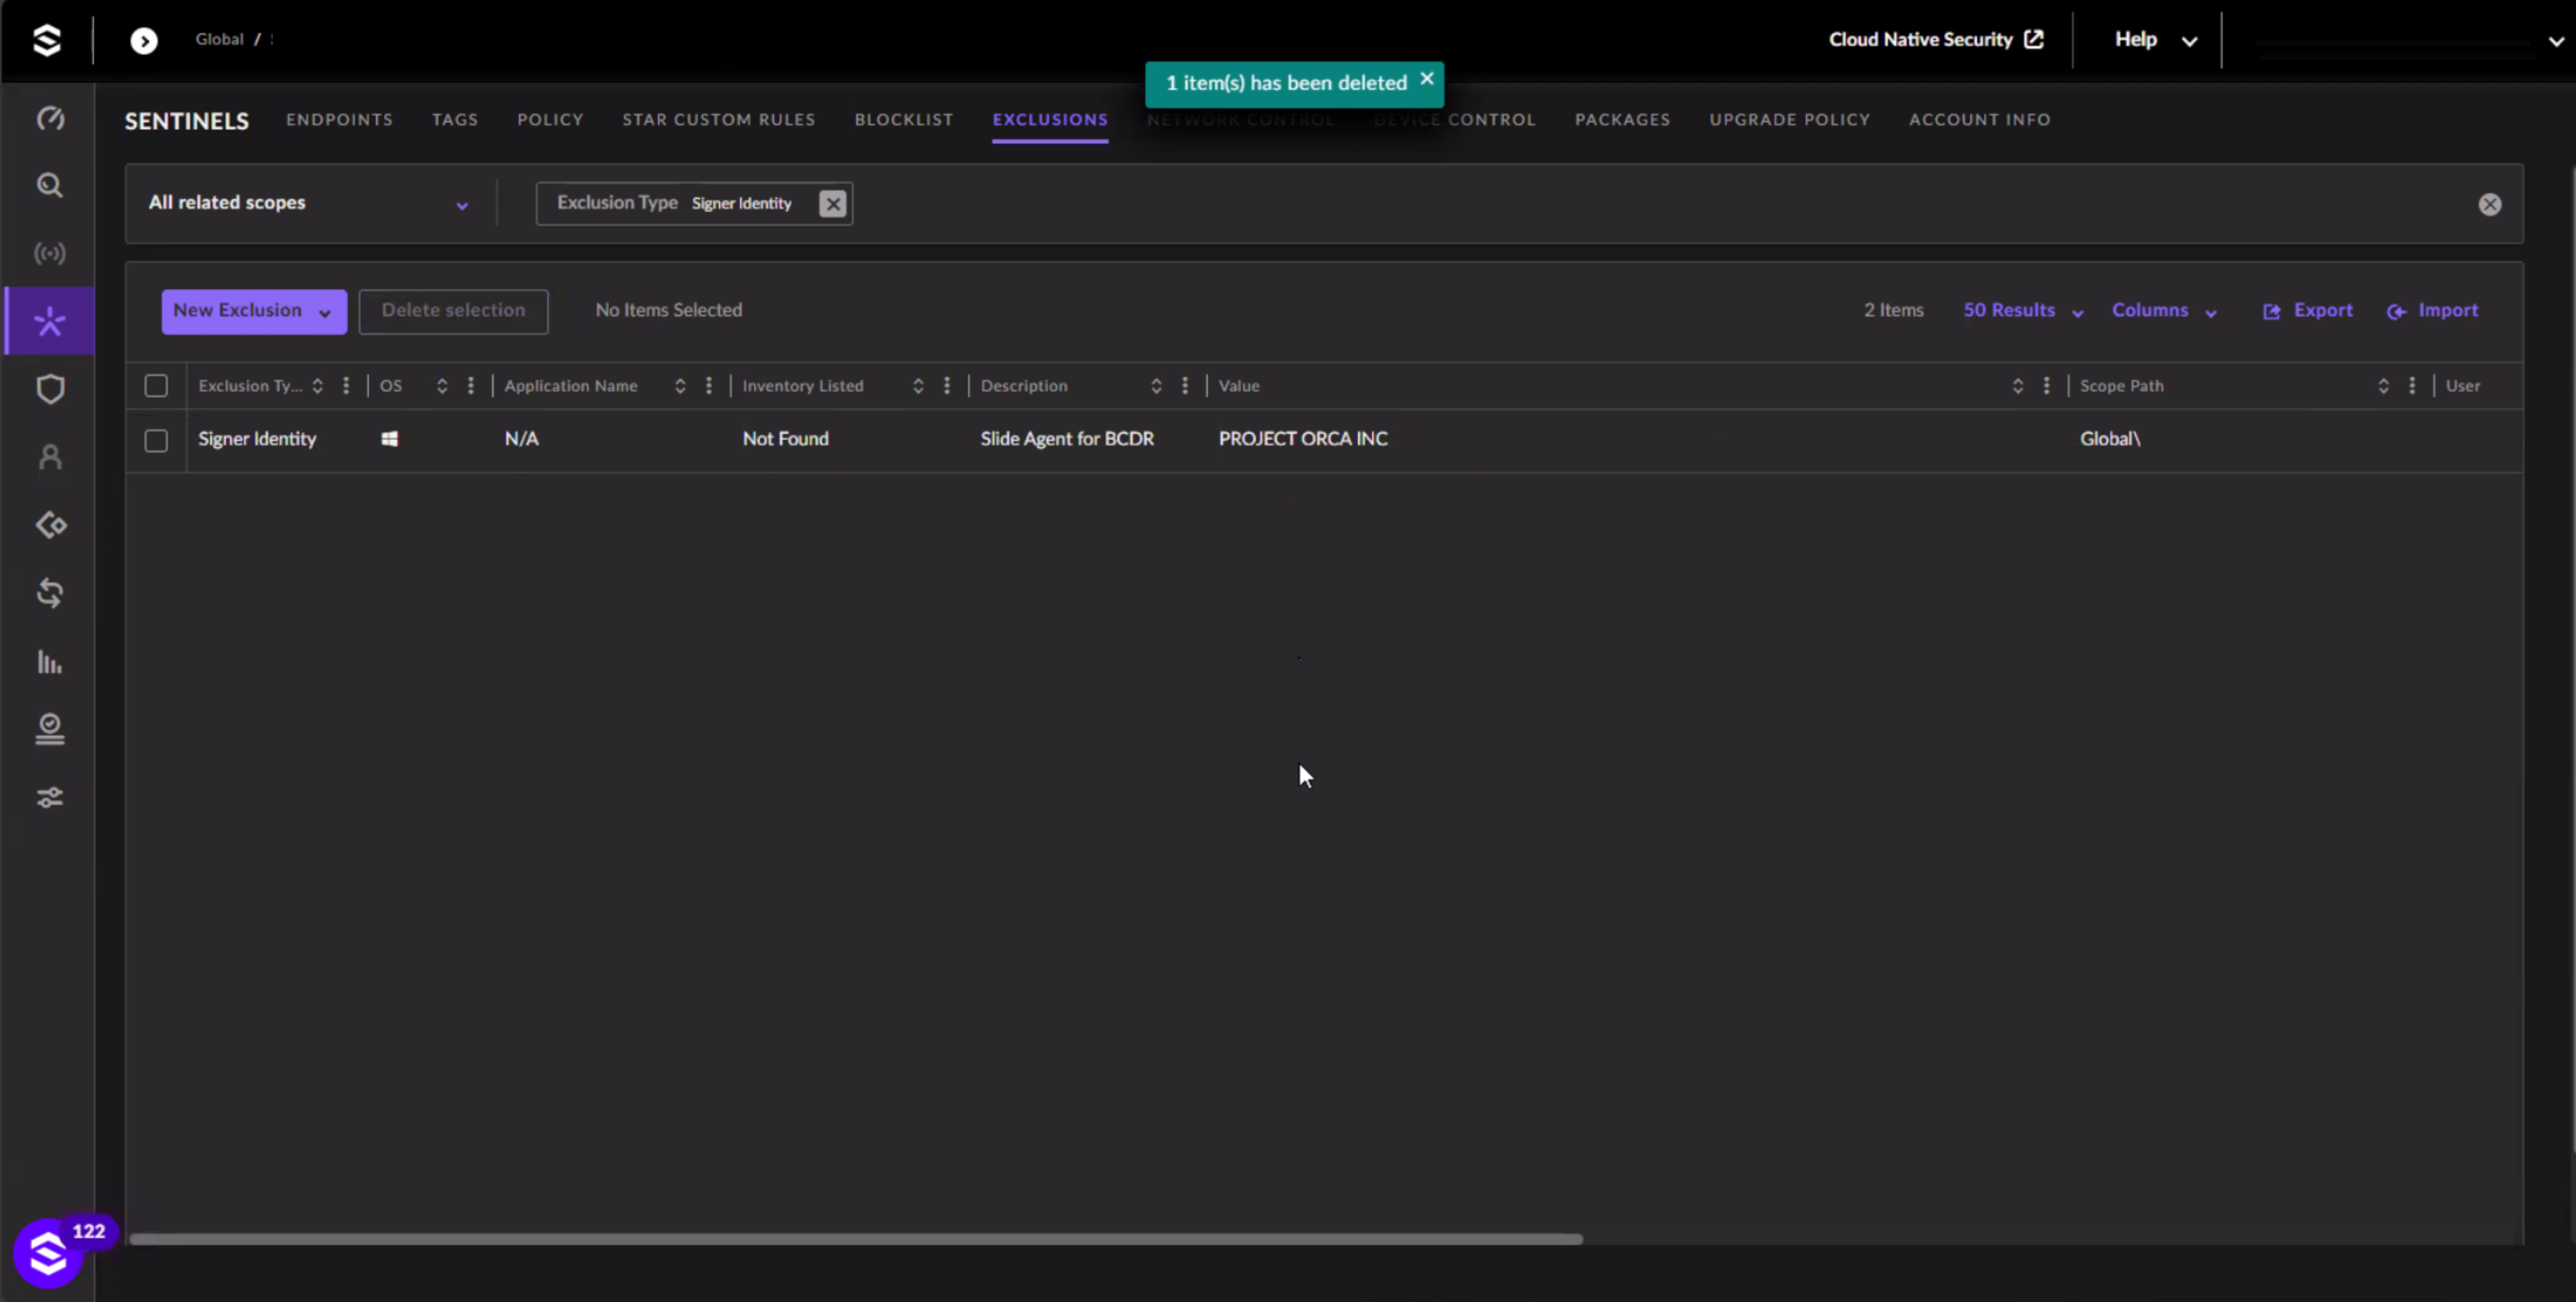Check the Signer Identity row checkbox
Screen dimensions: 2576x1302
pyautogui.click(x=156, y=440)
